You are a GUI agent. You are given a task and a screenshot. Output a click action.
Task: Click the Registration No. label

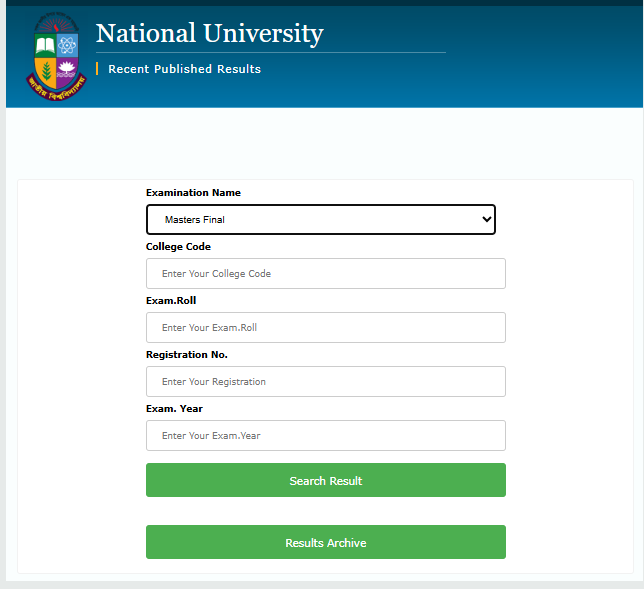(187, 354)
